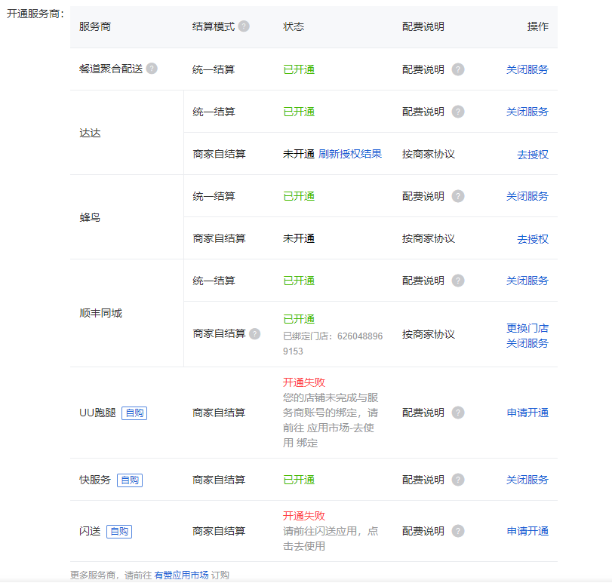This screenshot has width=612, height=583.
Task: Click 申请开通 for UU跑腿
Action: click(527, 412)
